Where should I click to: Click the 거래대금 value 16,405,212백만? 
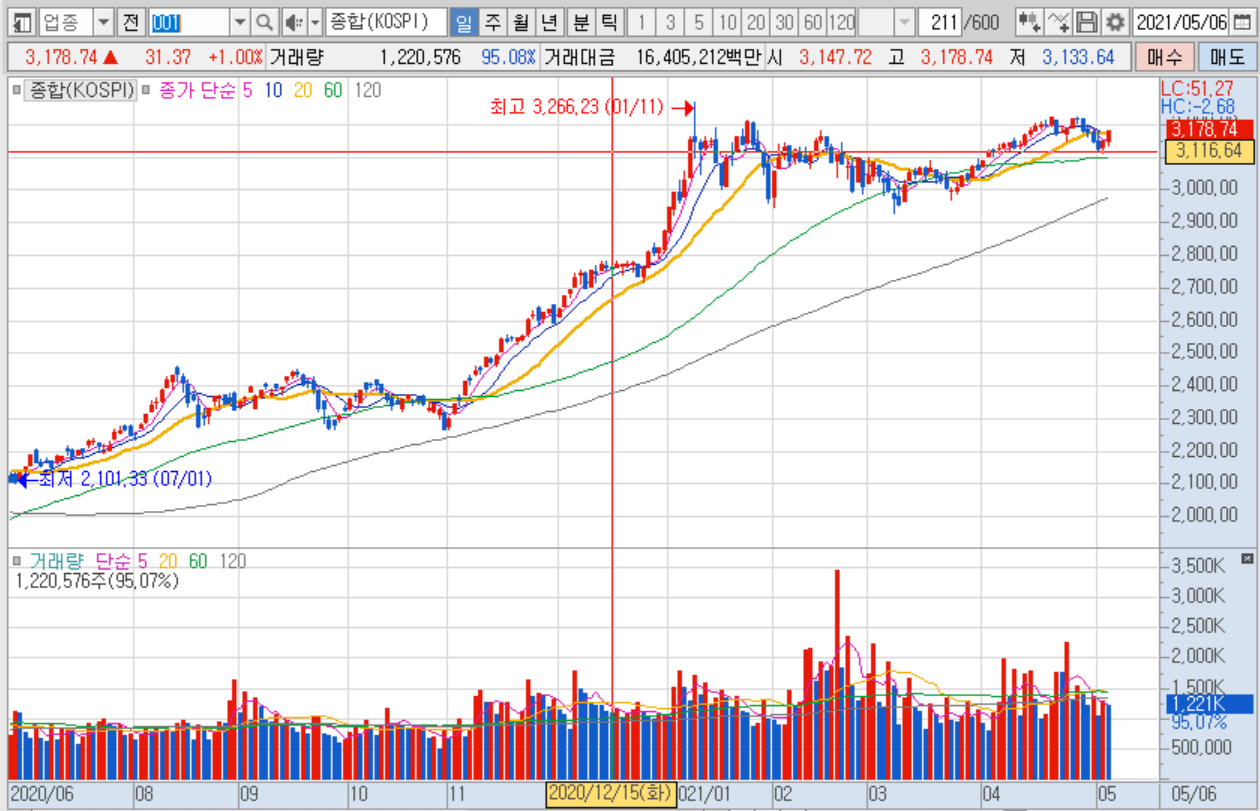pos(698,58)
